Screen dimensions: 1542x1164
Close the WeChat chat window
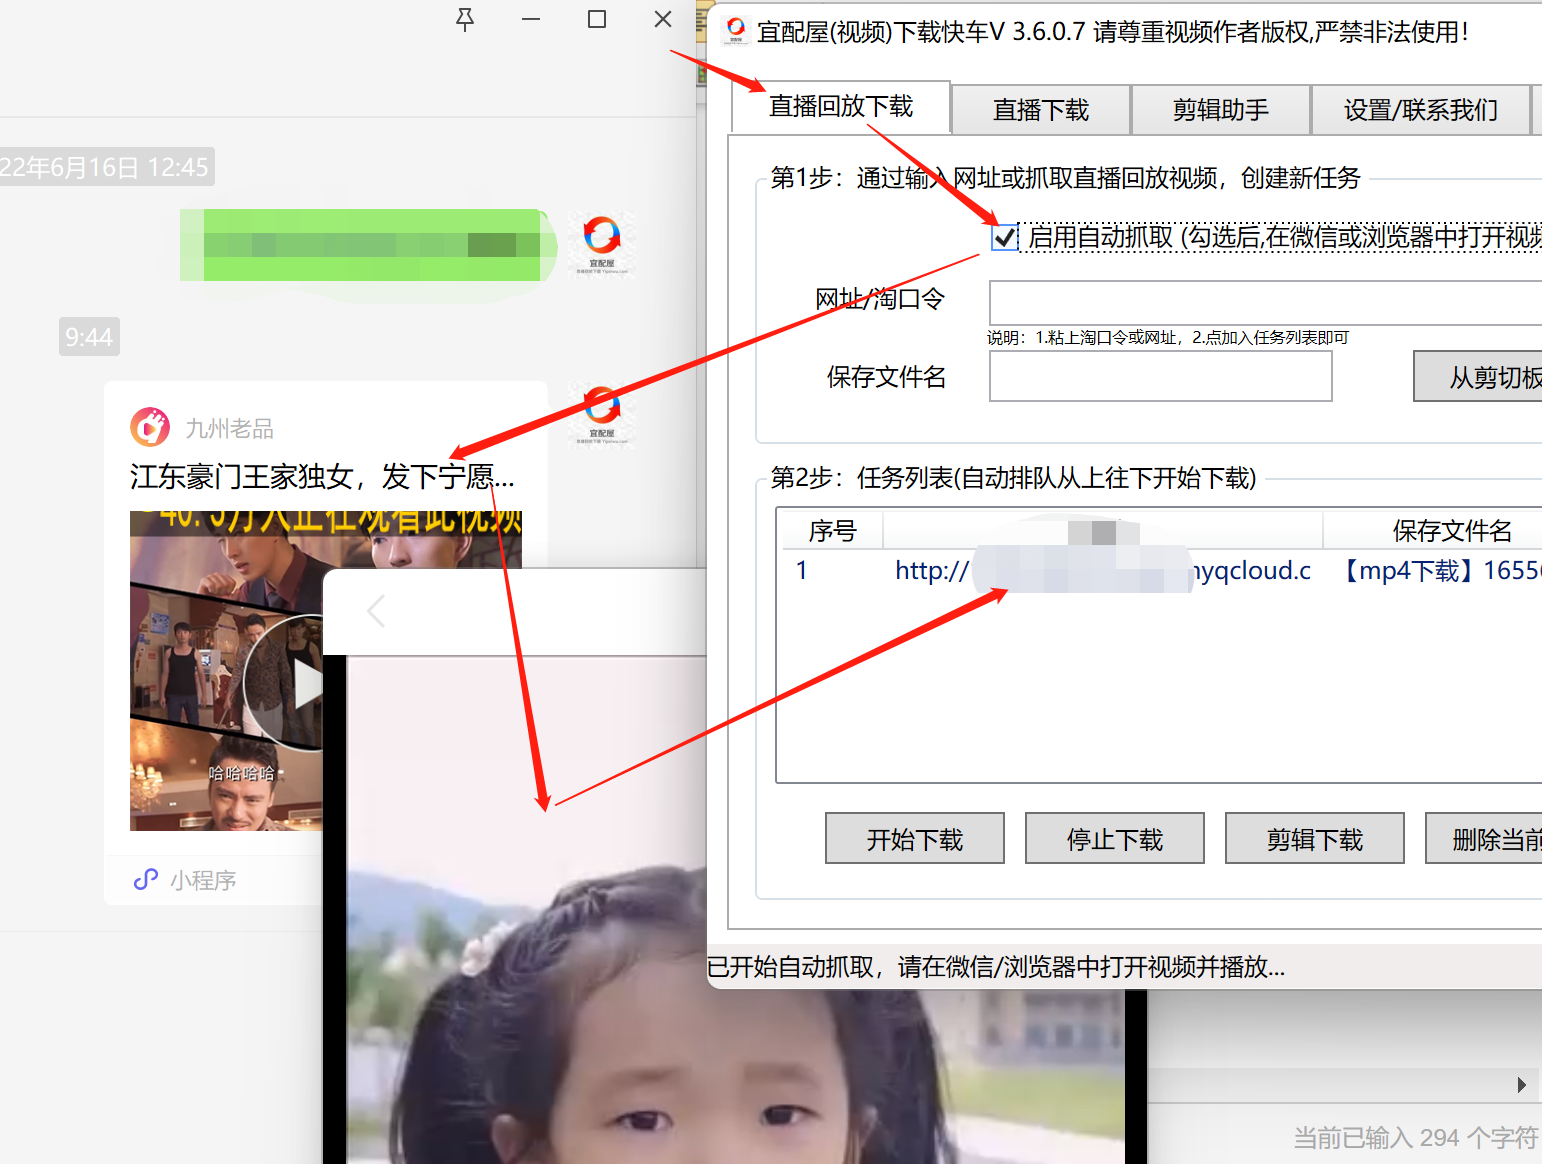click(x=663, y=20)
